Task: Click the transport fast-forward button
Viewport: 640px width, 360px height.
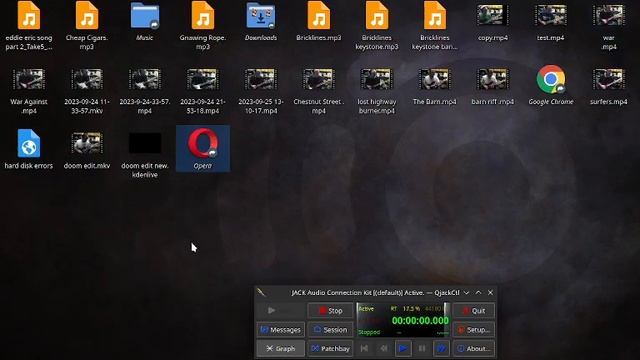Action: coord(441,349)
